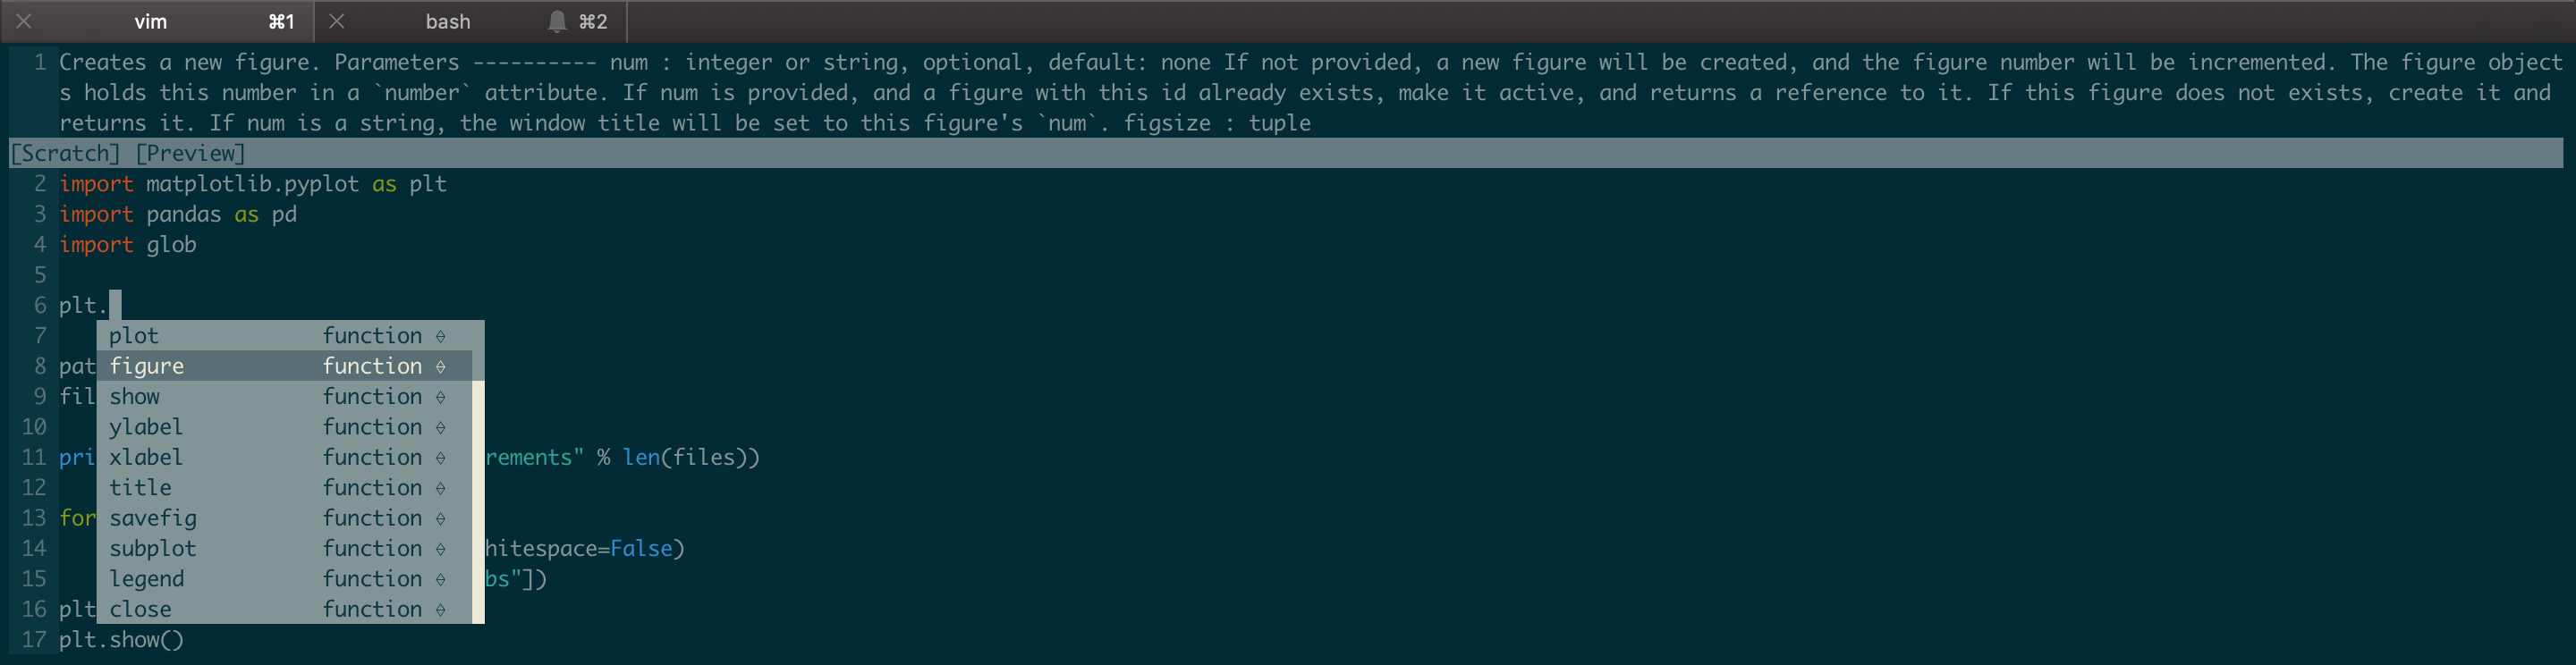Close the vim tab with its X icon
This screenshot has width=2576, height=665.
coord(22,20)
